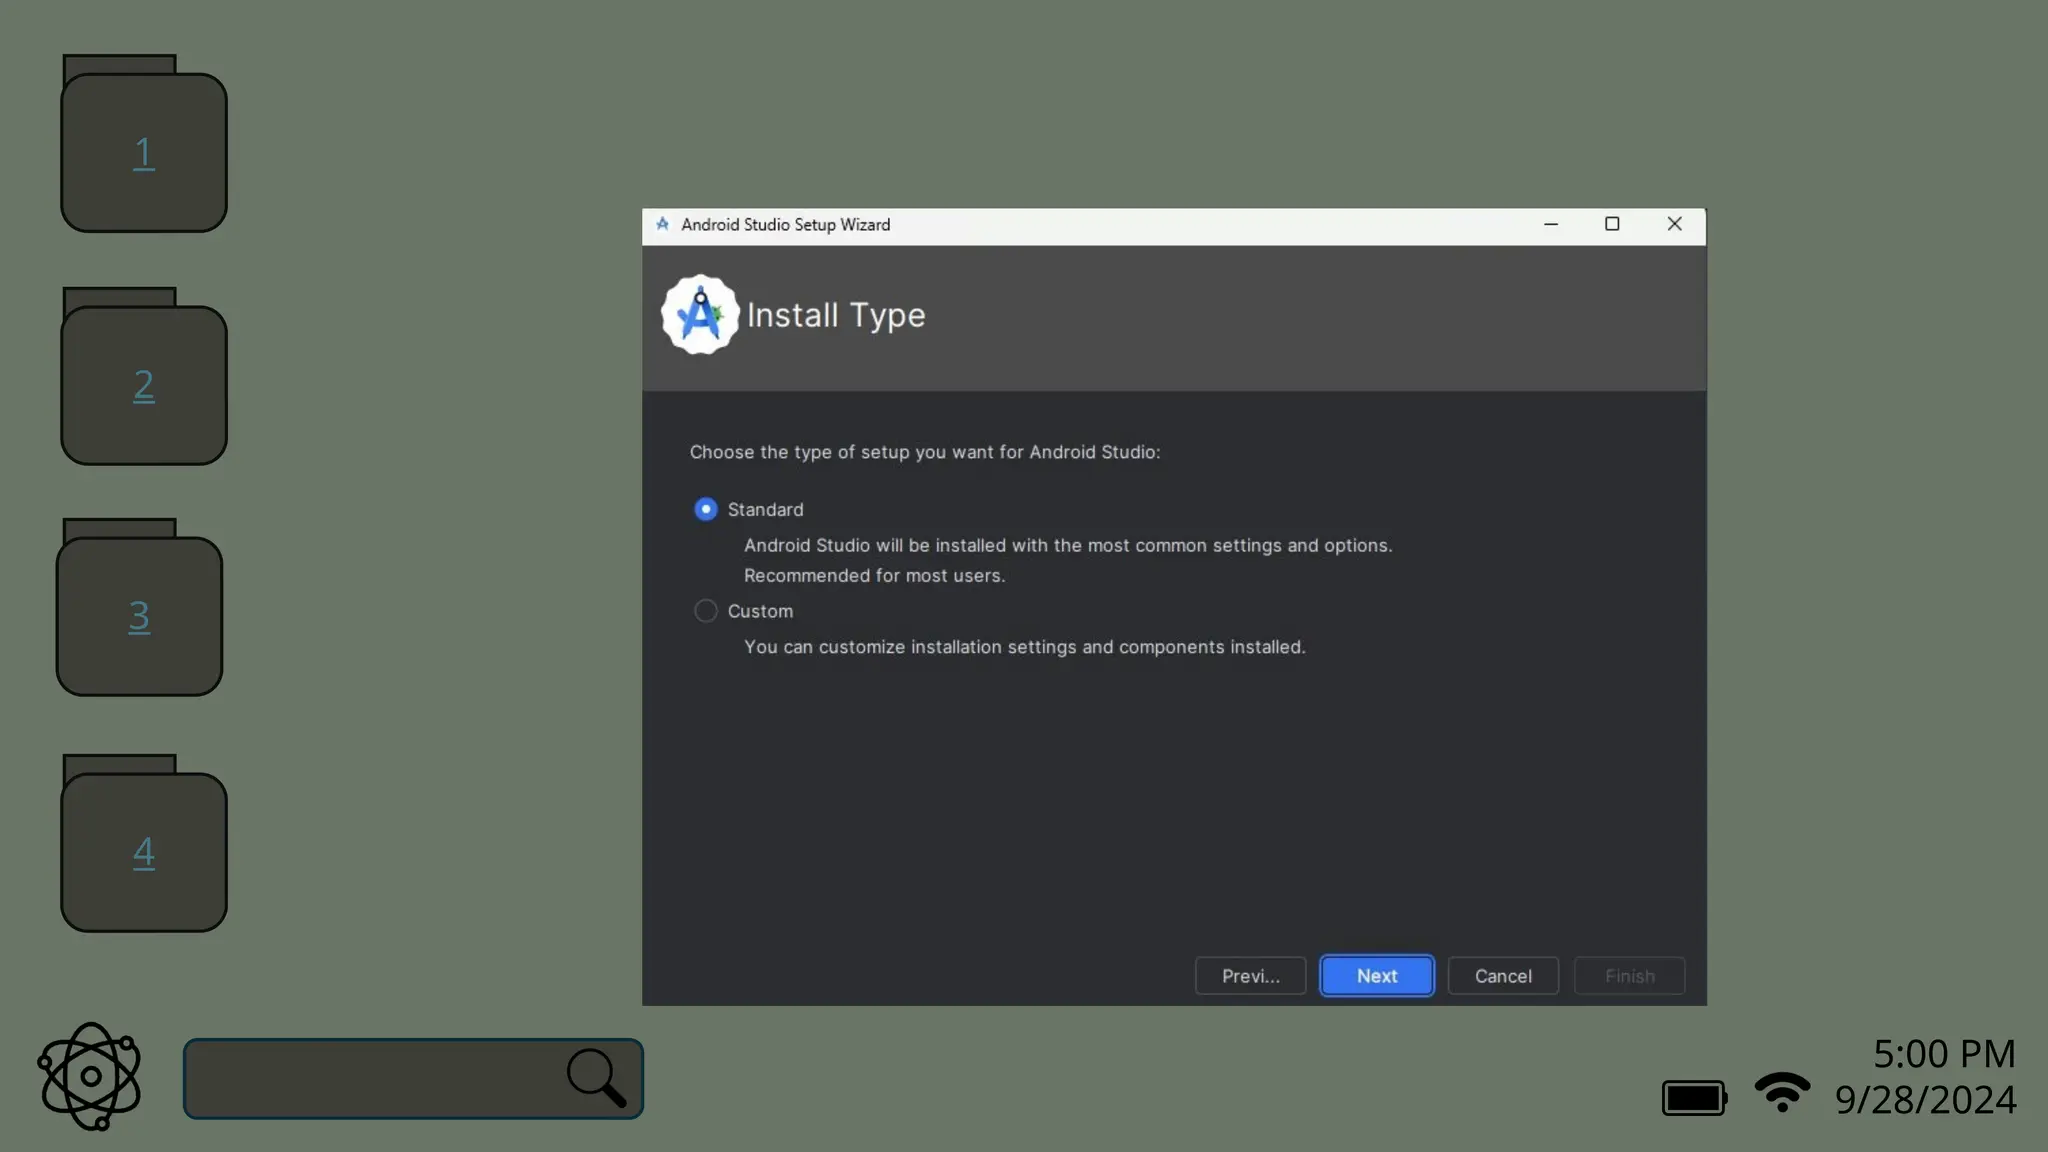Go back with the Previ... button
Image resolution: width=2048 pixels, height=1152 pixels.
[x=1250, y=976]
